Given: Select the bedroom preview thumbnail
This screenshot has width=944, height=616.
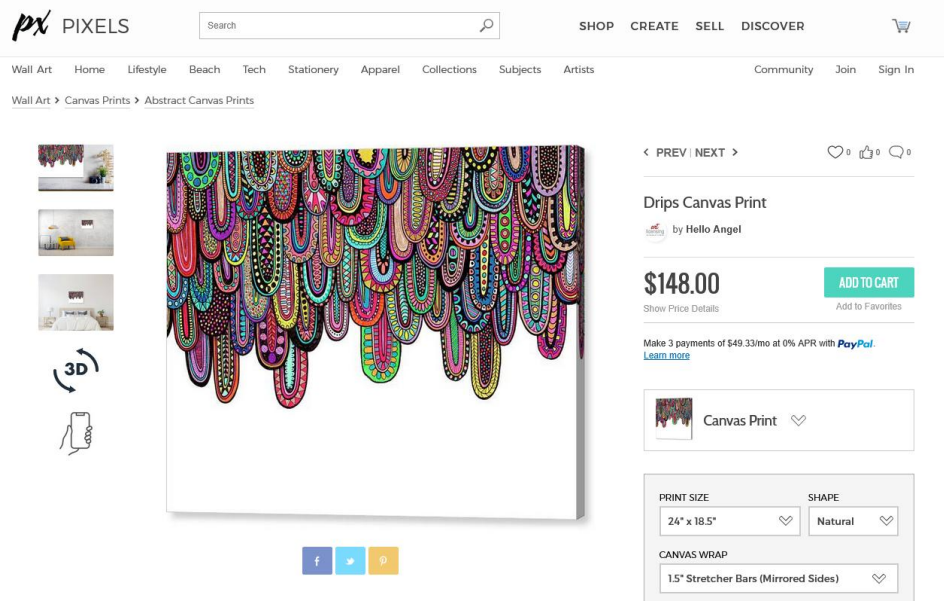Looking at the screenshot, I should pos(76,302).
